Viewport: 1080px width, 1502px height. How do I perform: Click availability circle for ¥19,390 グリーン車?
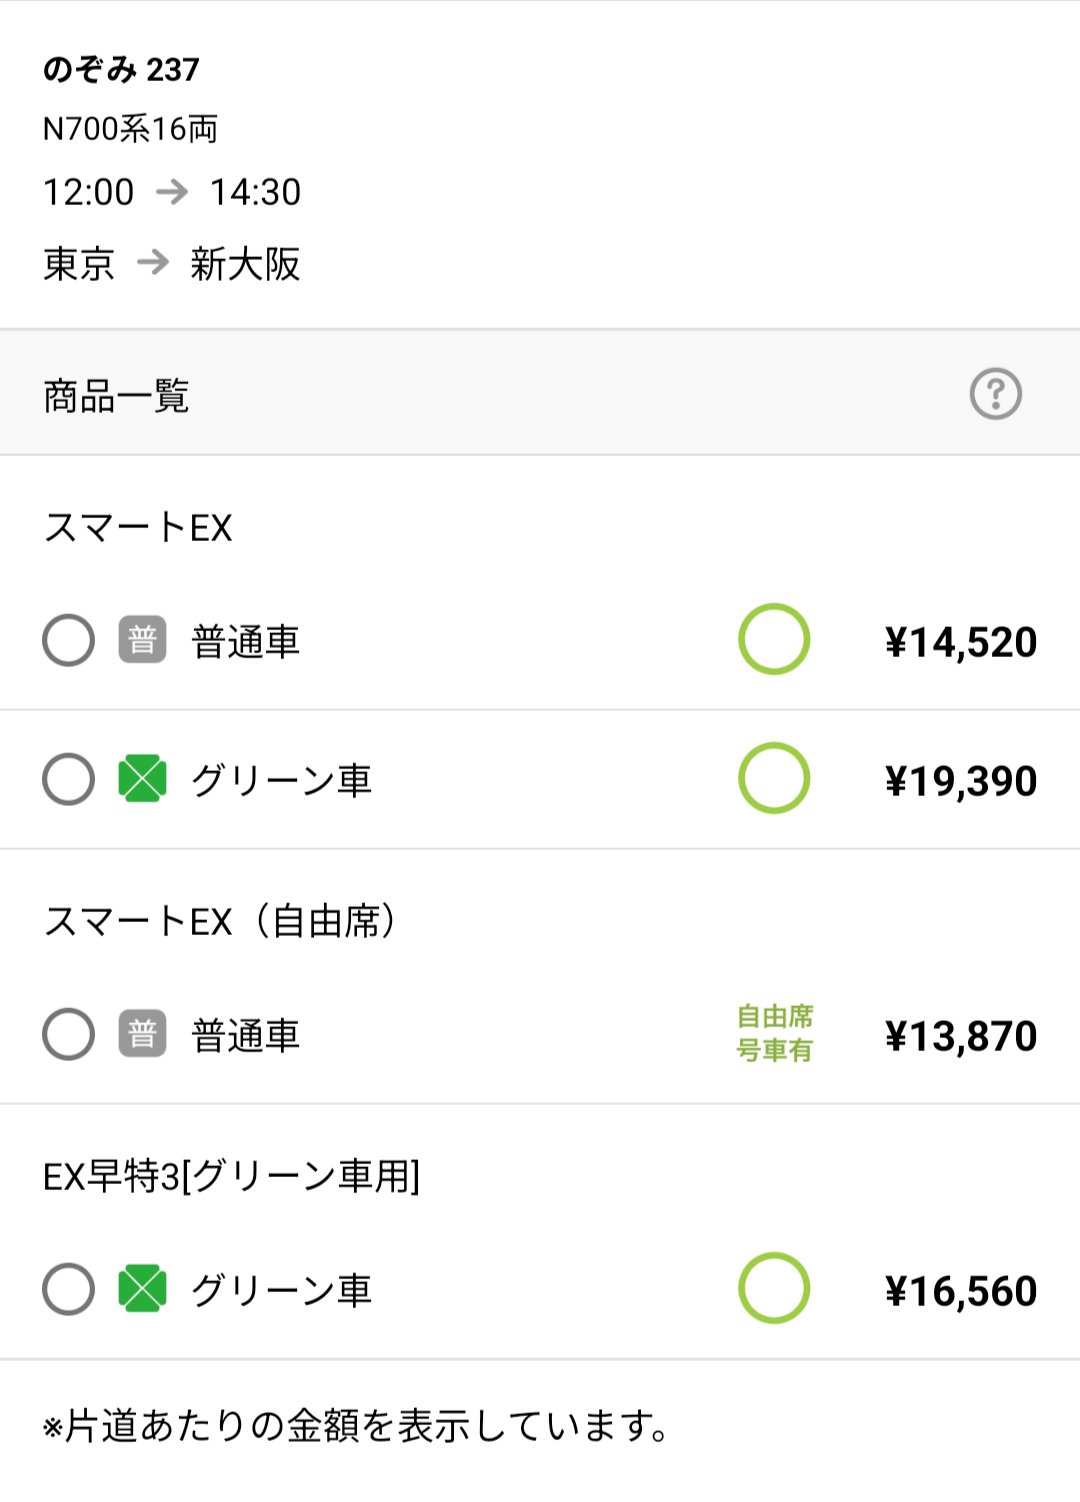click(x=773, y=778)
